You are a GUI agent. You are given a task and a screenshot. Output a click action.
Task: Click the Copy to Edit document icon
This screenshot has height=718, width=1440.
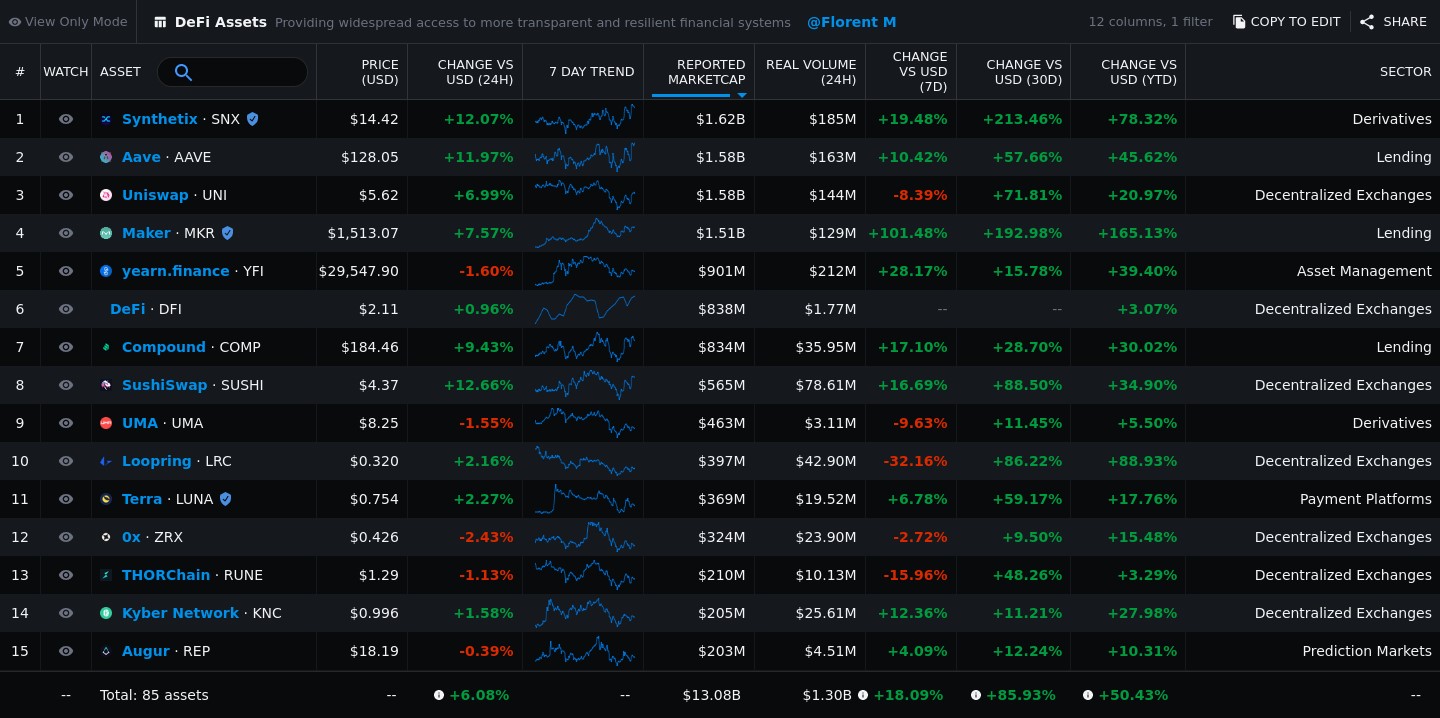pyautogui.click(x=1239, y=22)
